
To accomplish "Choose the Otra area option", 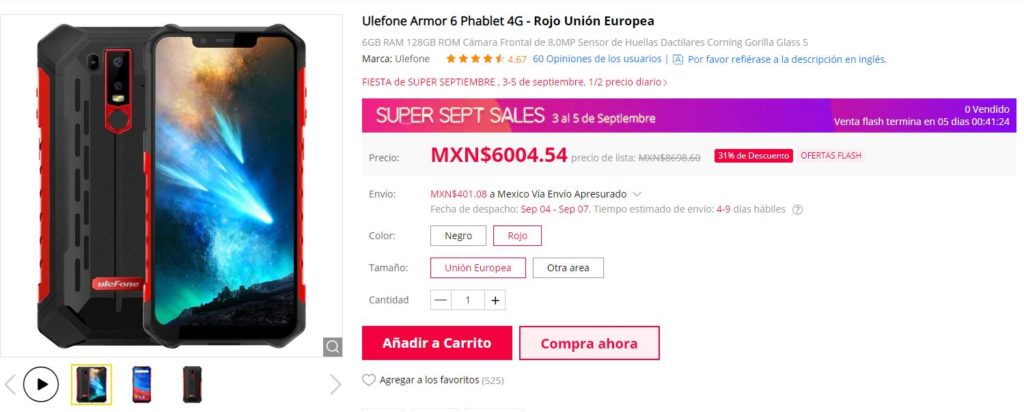I will point(568,268).
